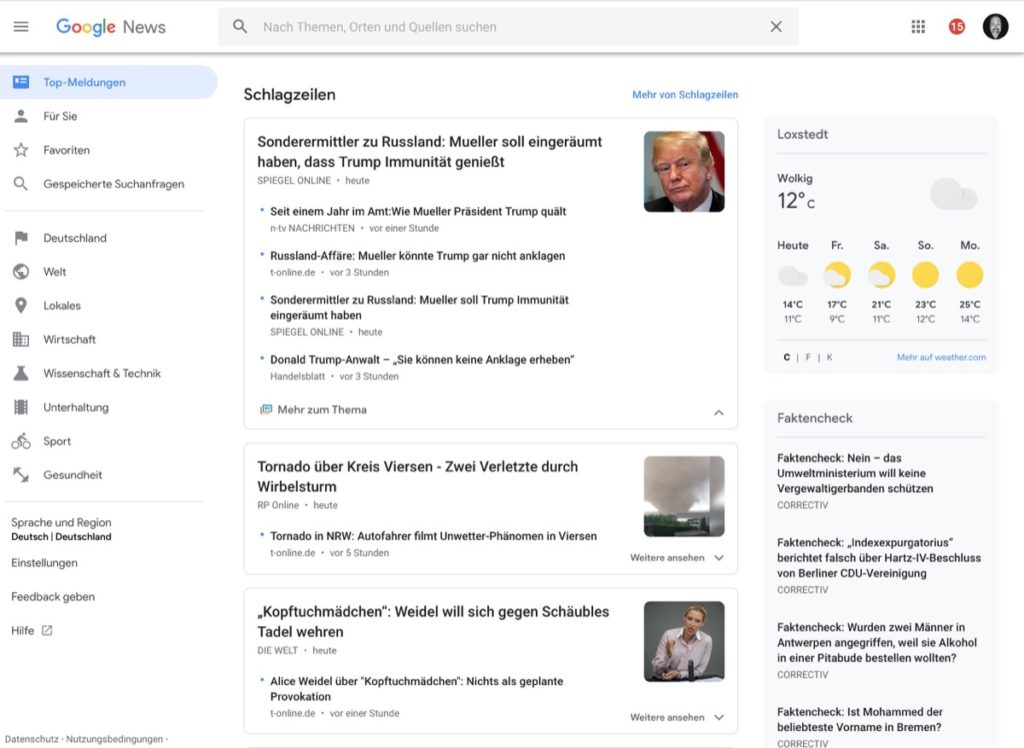
Task: Click the red notifications badge
Action: (x=957, y=27)
